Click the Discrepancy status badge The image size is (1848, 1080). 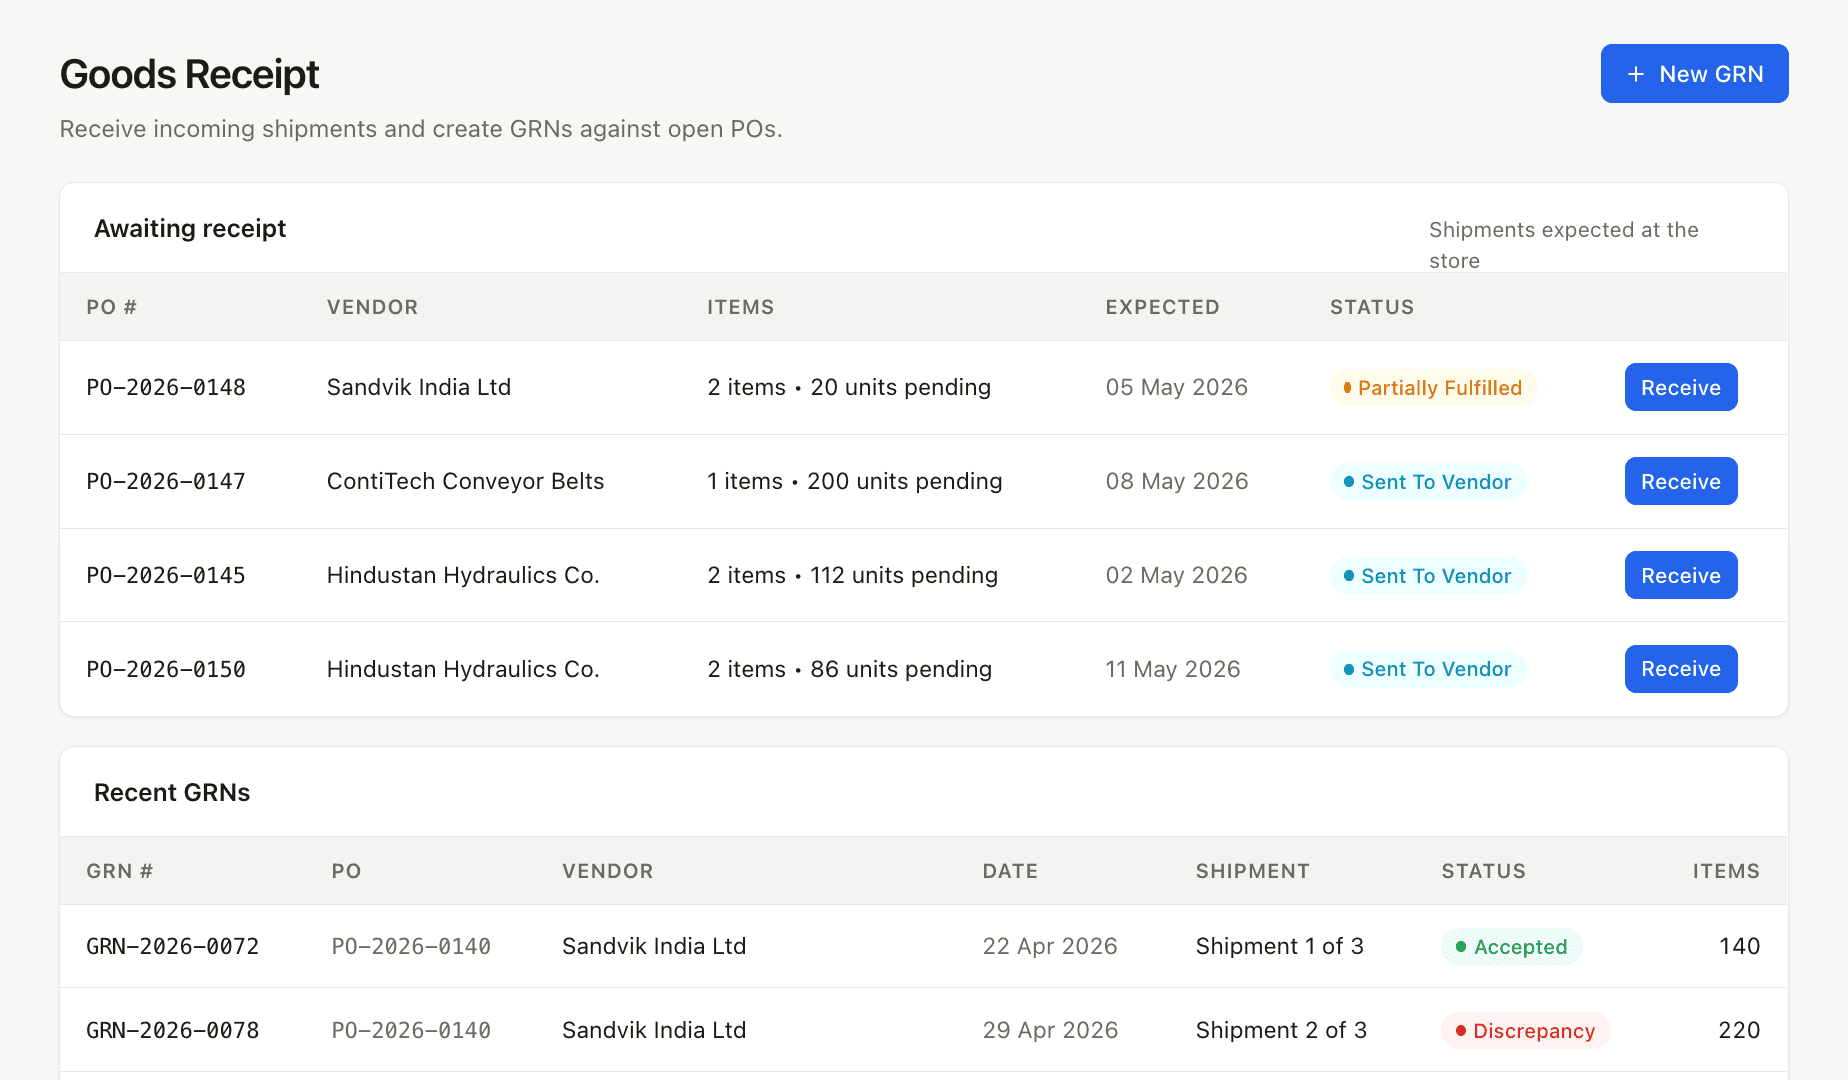[x=1525, y=1031]
